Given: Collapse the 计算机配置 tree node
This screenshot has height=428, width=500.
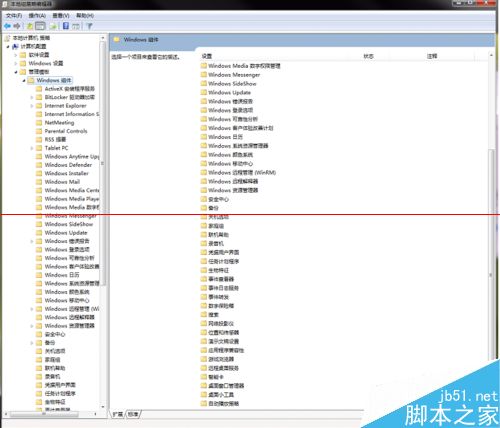Looking at the screenshot, I should pyautogui.click(x=8, y=46).
